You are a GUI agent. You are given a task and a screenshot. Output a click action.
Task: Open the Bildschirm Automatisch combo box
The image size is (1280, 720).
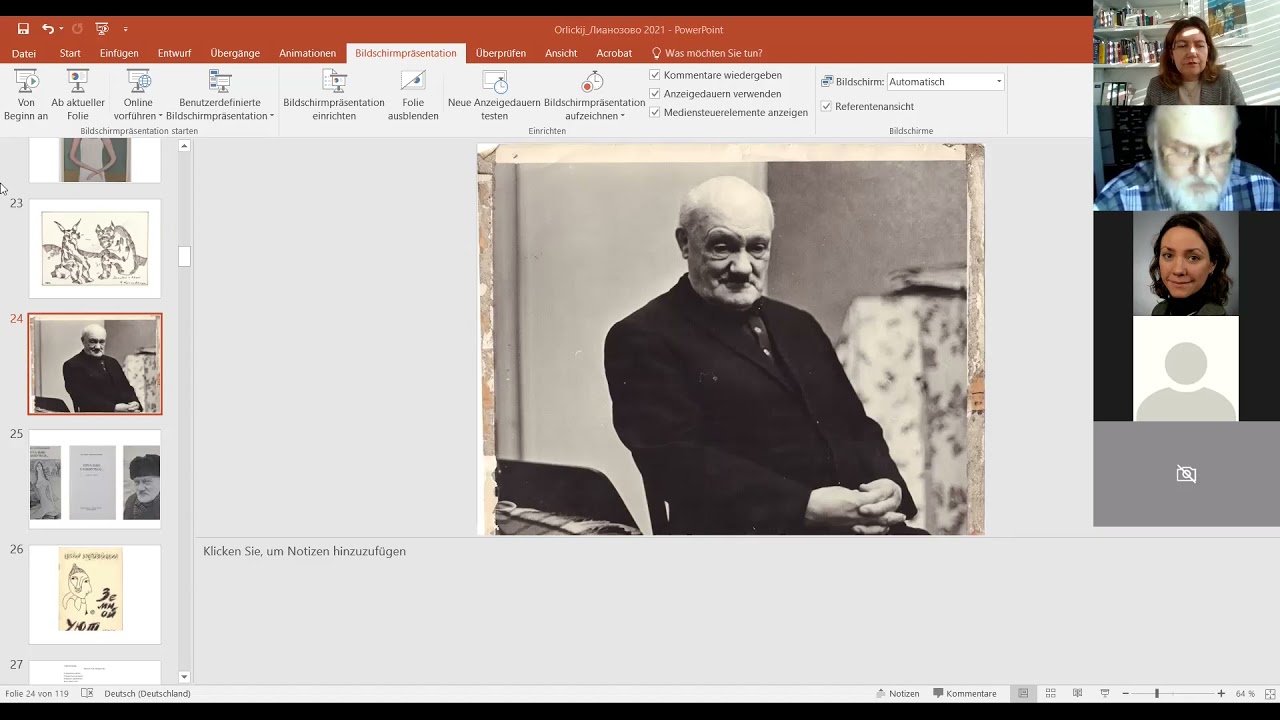[945, 82]
